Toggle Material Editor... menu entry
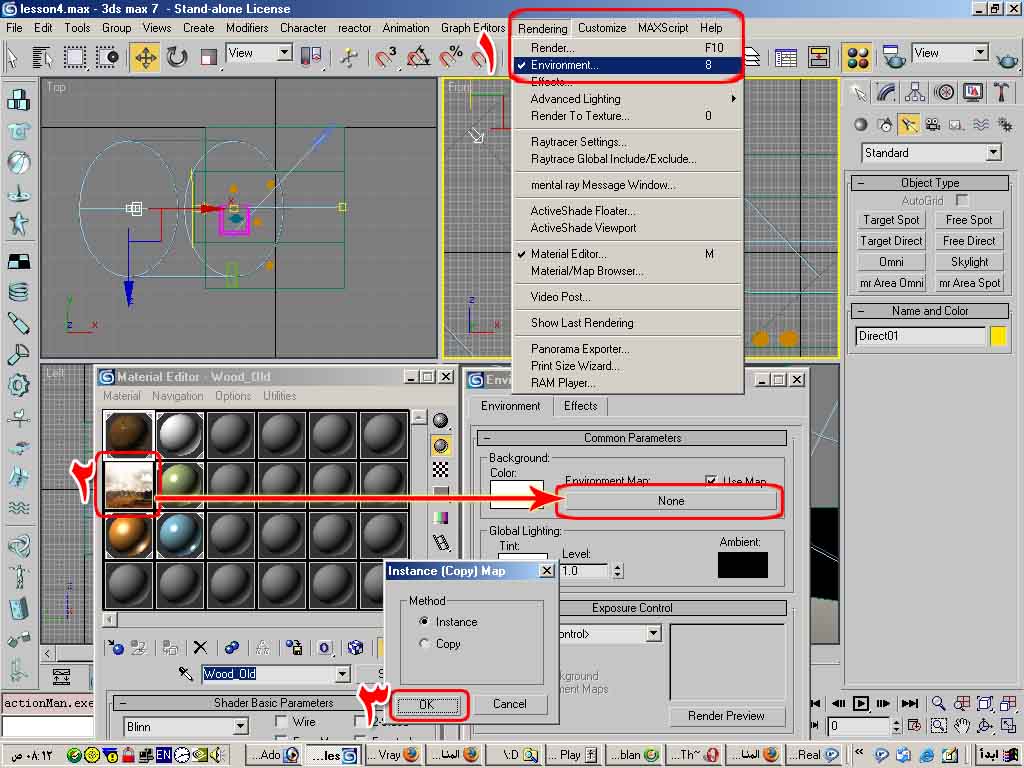This screenshot has width=1024, height=768. click(626, 253)
